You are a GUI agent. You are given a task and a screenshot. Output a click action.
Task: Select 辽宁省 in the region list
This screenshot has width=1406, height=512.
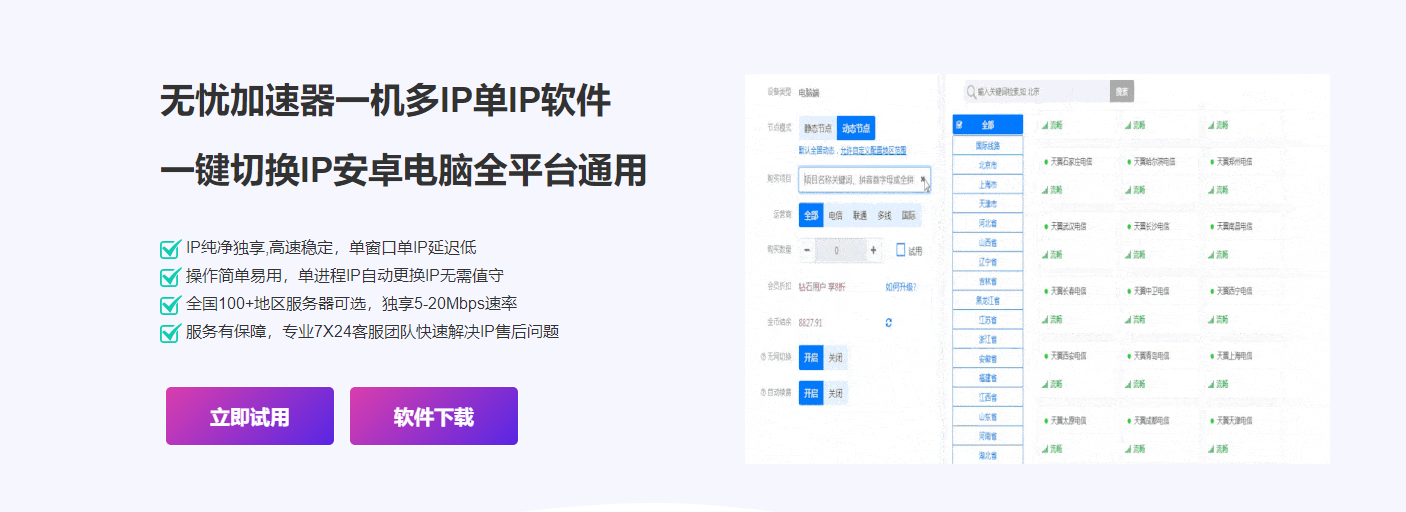[x=988, y=262]
